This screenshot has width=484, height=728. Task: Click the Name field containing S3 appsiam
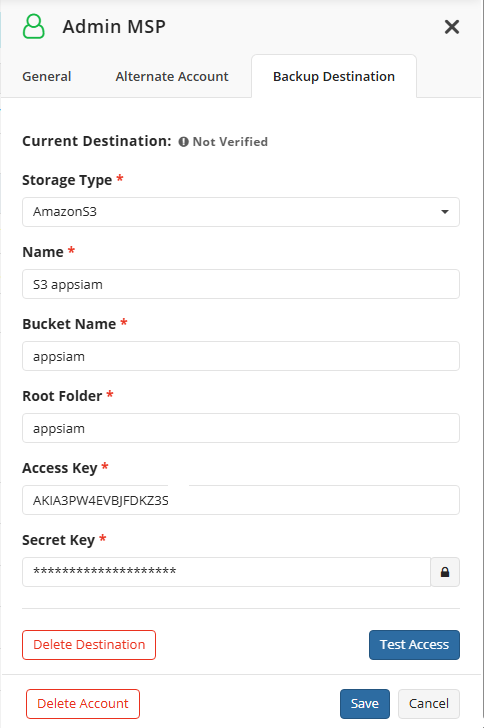point(241,284)
